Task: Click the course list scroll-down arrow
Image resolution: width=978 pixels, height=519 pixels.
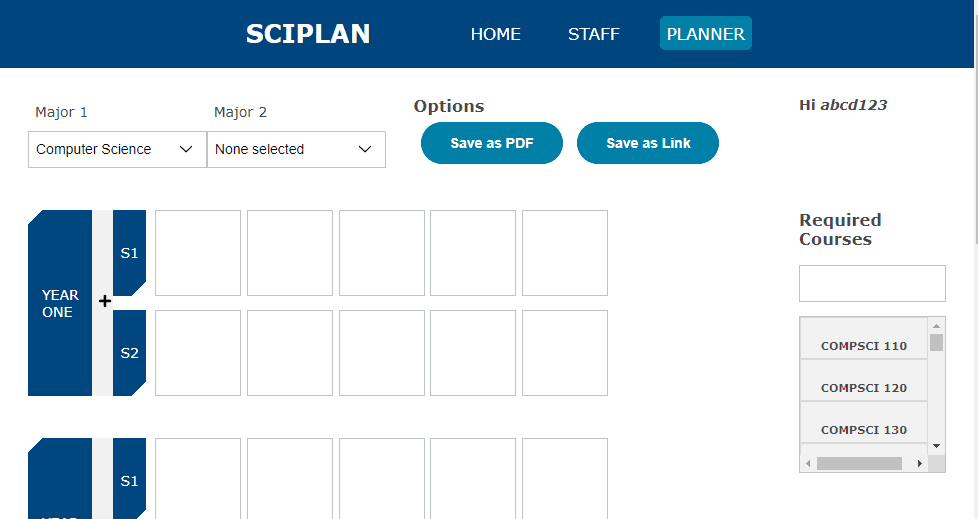Action: (x=937, y=446)
